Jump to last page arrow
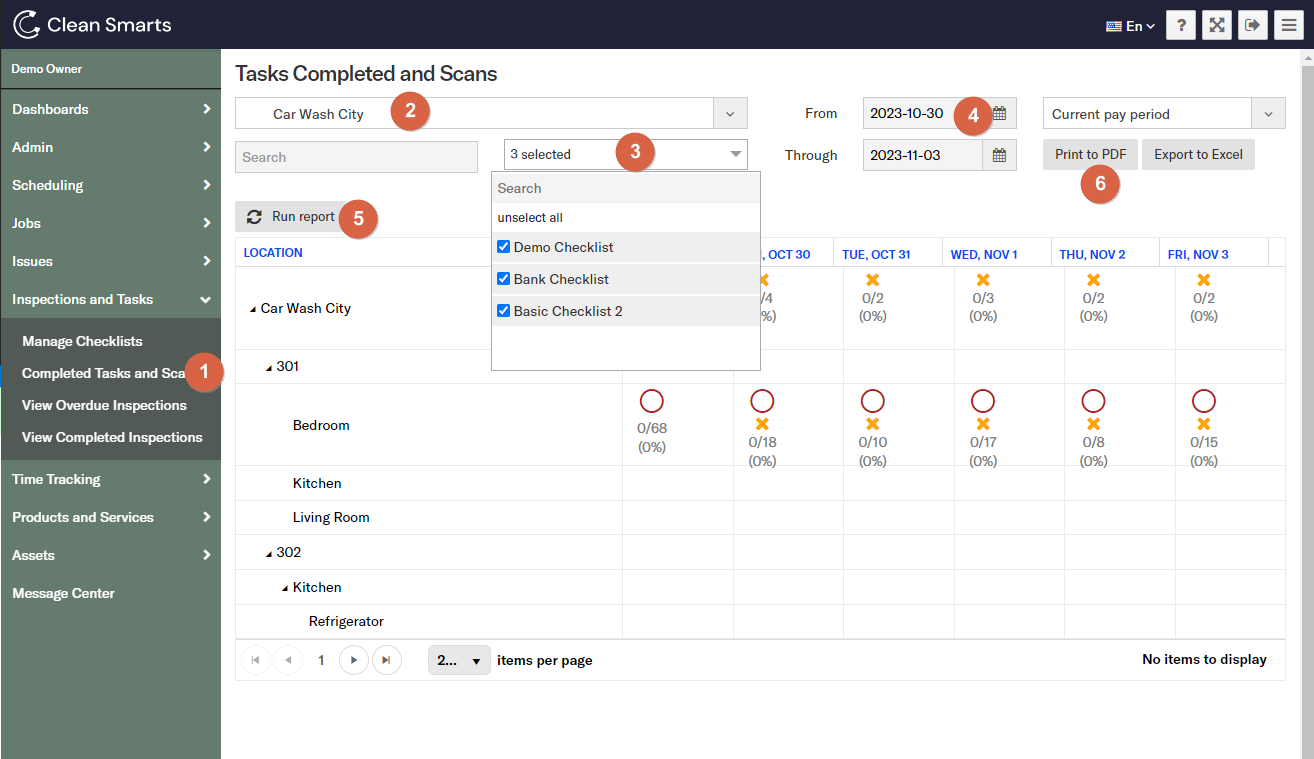 click(x=386, y=660)
